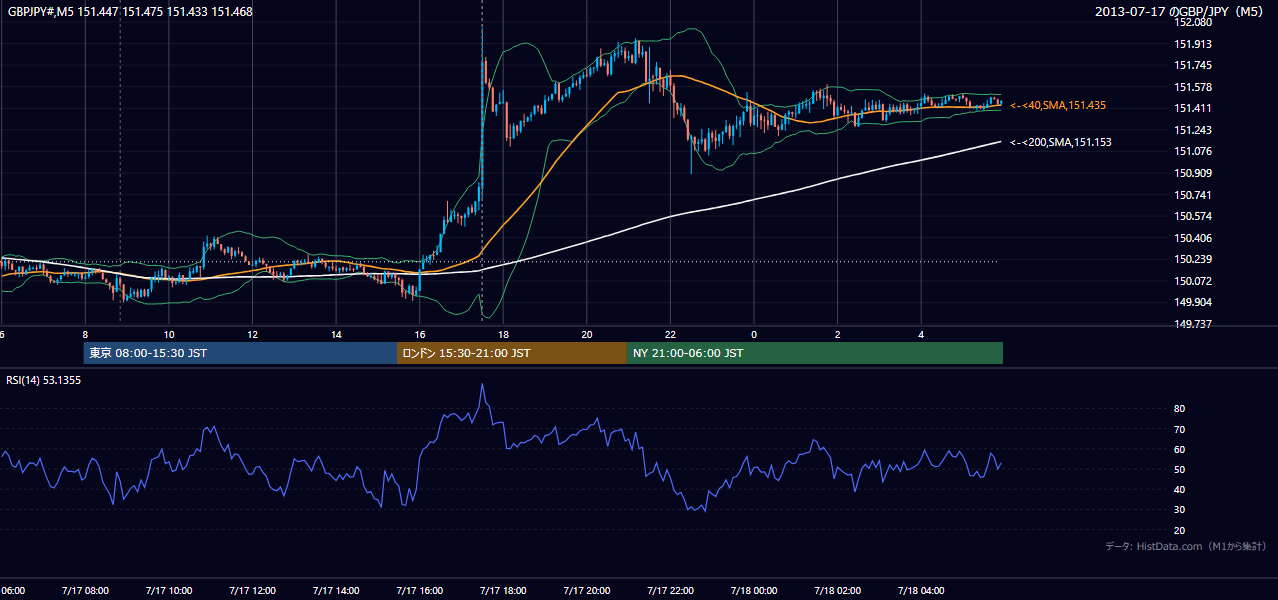
Task: Click the 7/18 02:00 time axis label
Action: click(x=837, y=590)
